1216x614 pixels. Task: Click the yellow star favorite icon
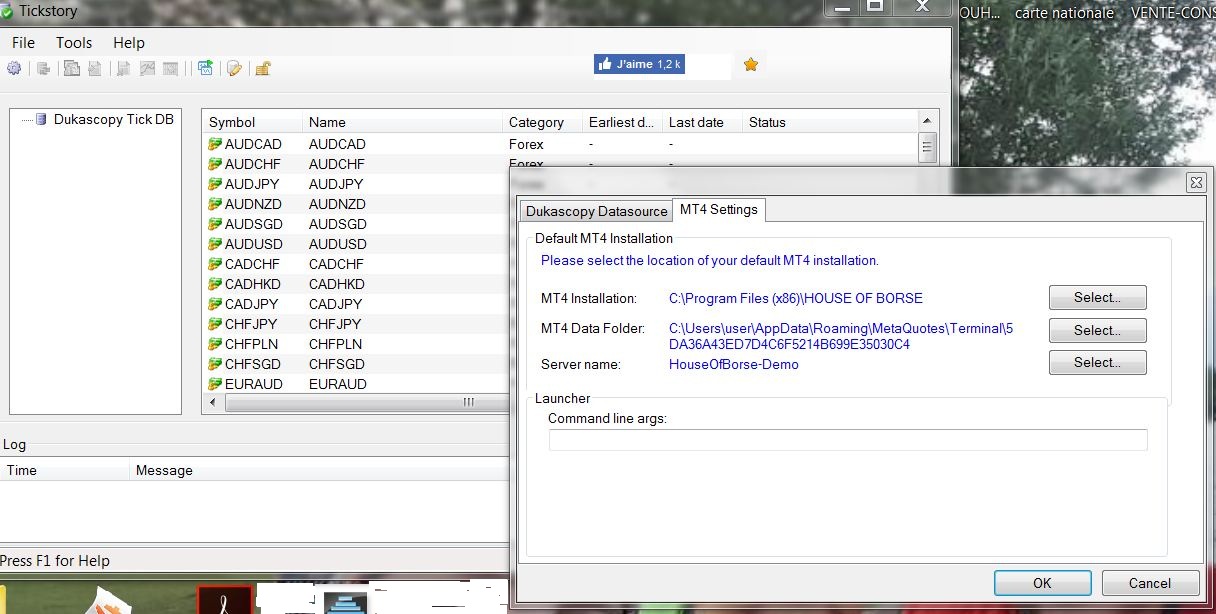[x=751, y=65]
